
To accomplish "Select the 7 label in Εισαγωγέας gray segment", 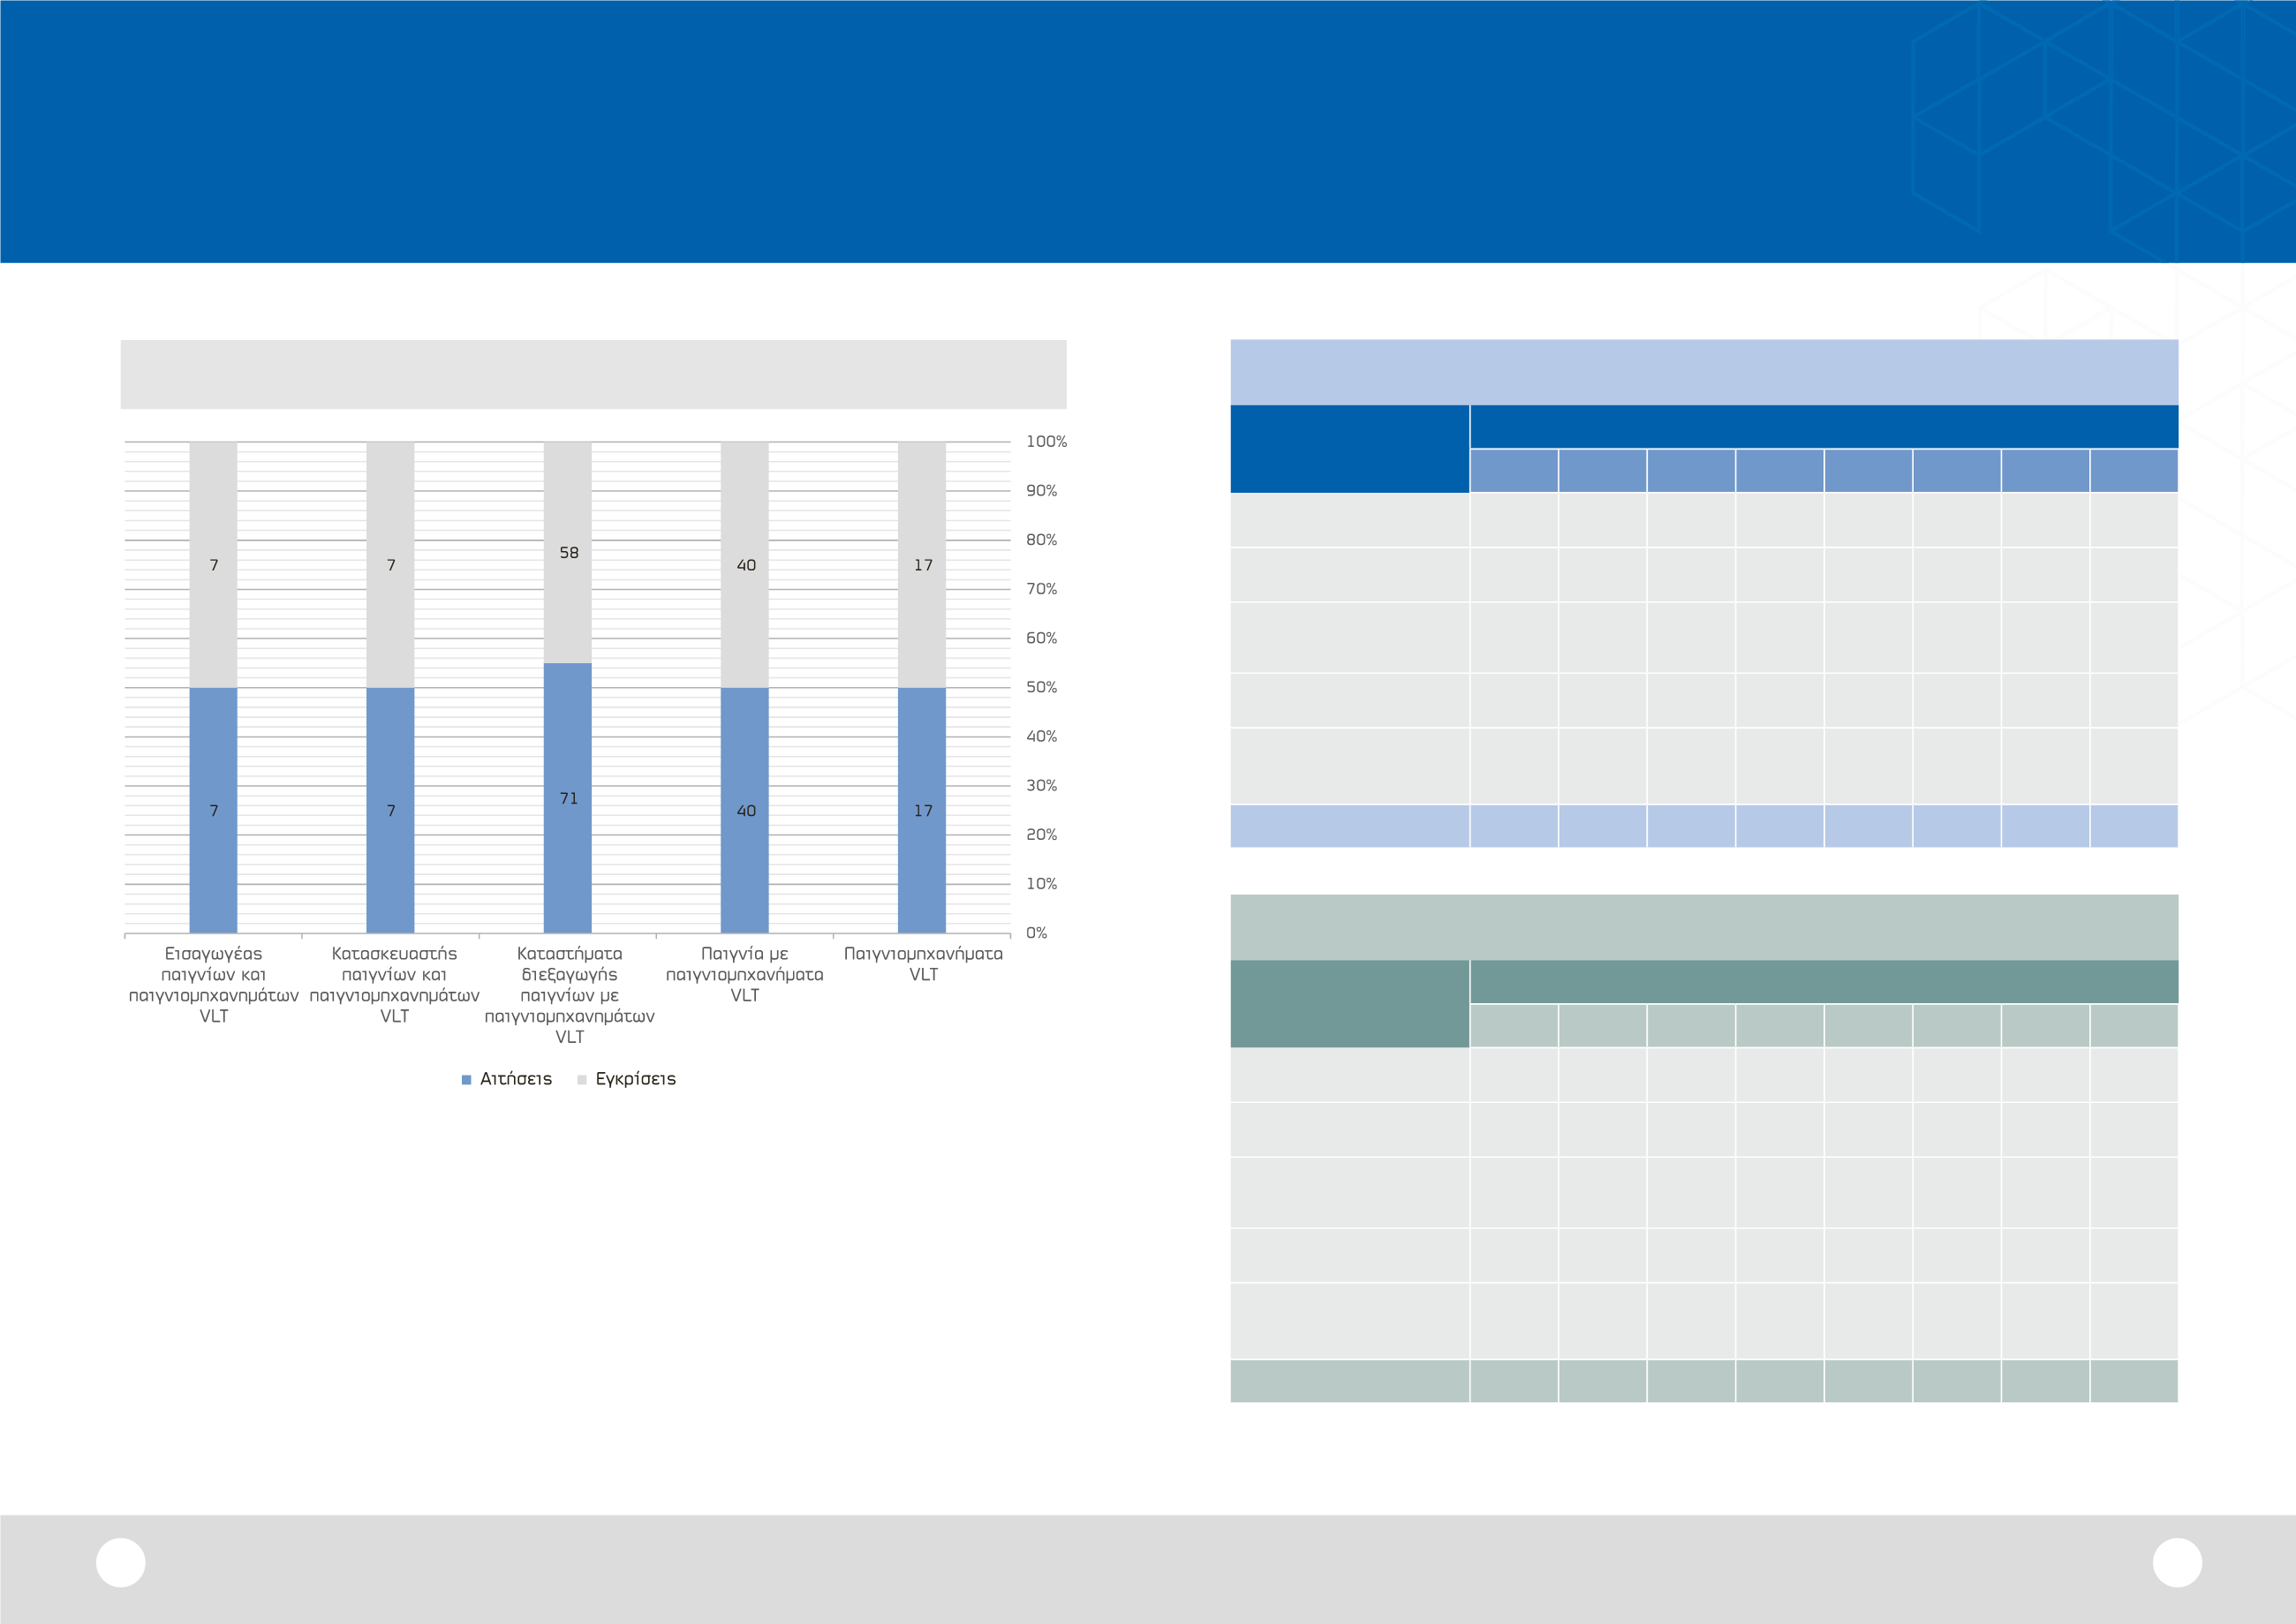I will 214,566.
